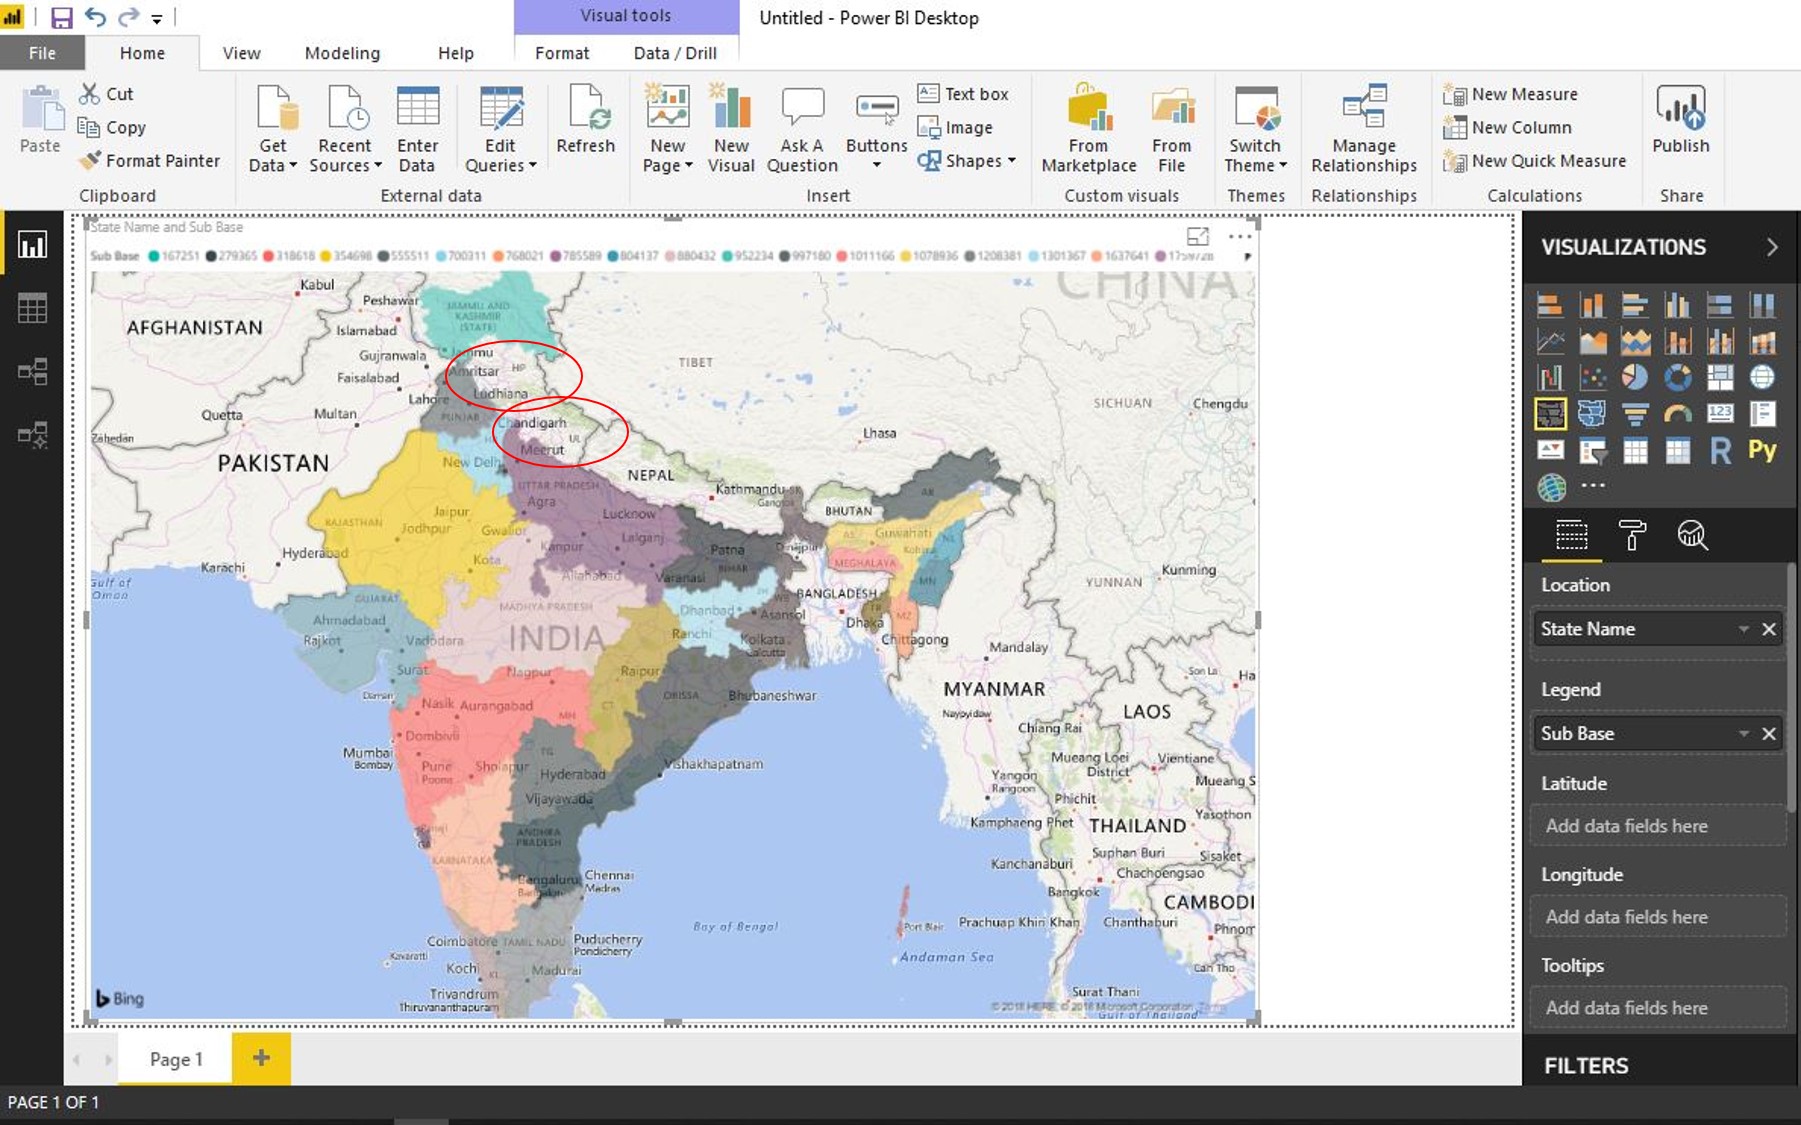Click Manage Relationships button
Viewport: 1801px width, 1125px height.
click(x=1364, y=129)
